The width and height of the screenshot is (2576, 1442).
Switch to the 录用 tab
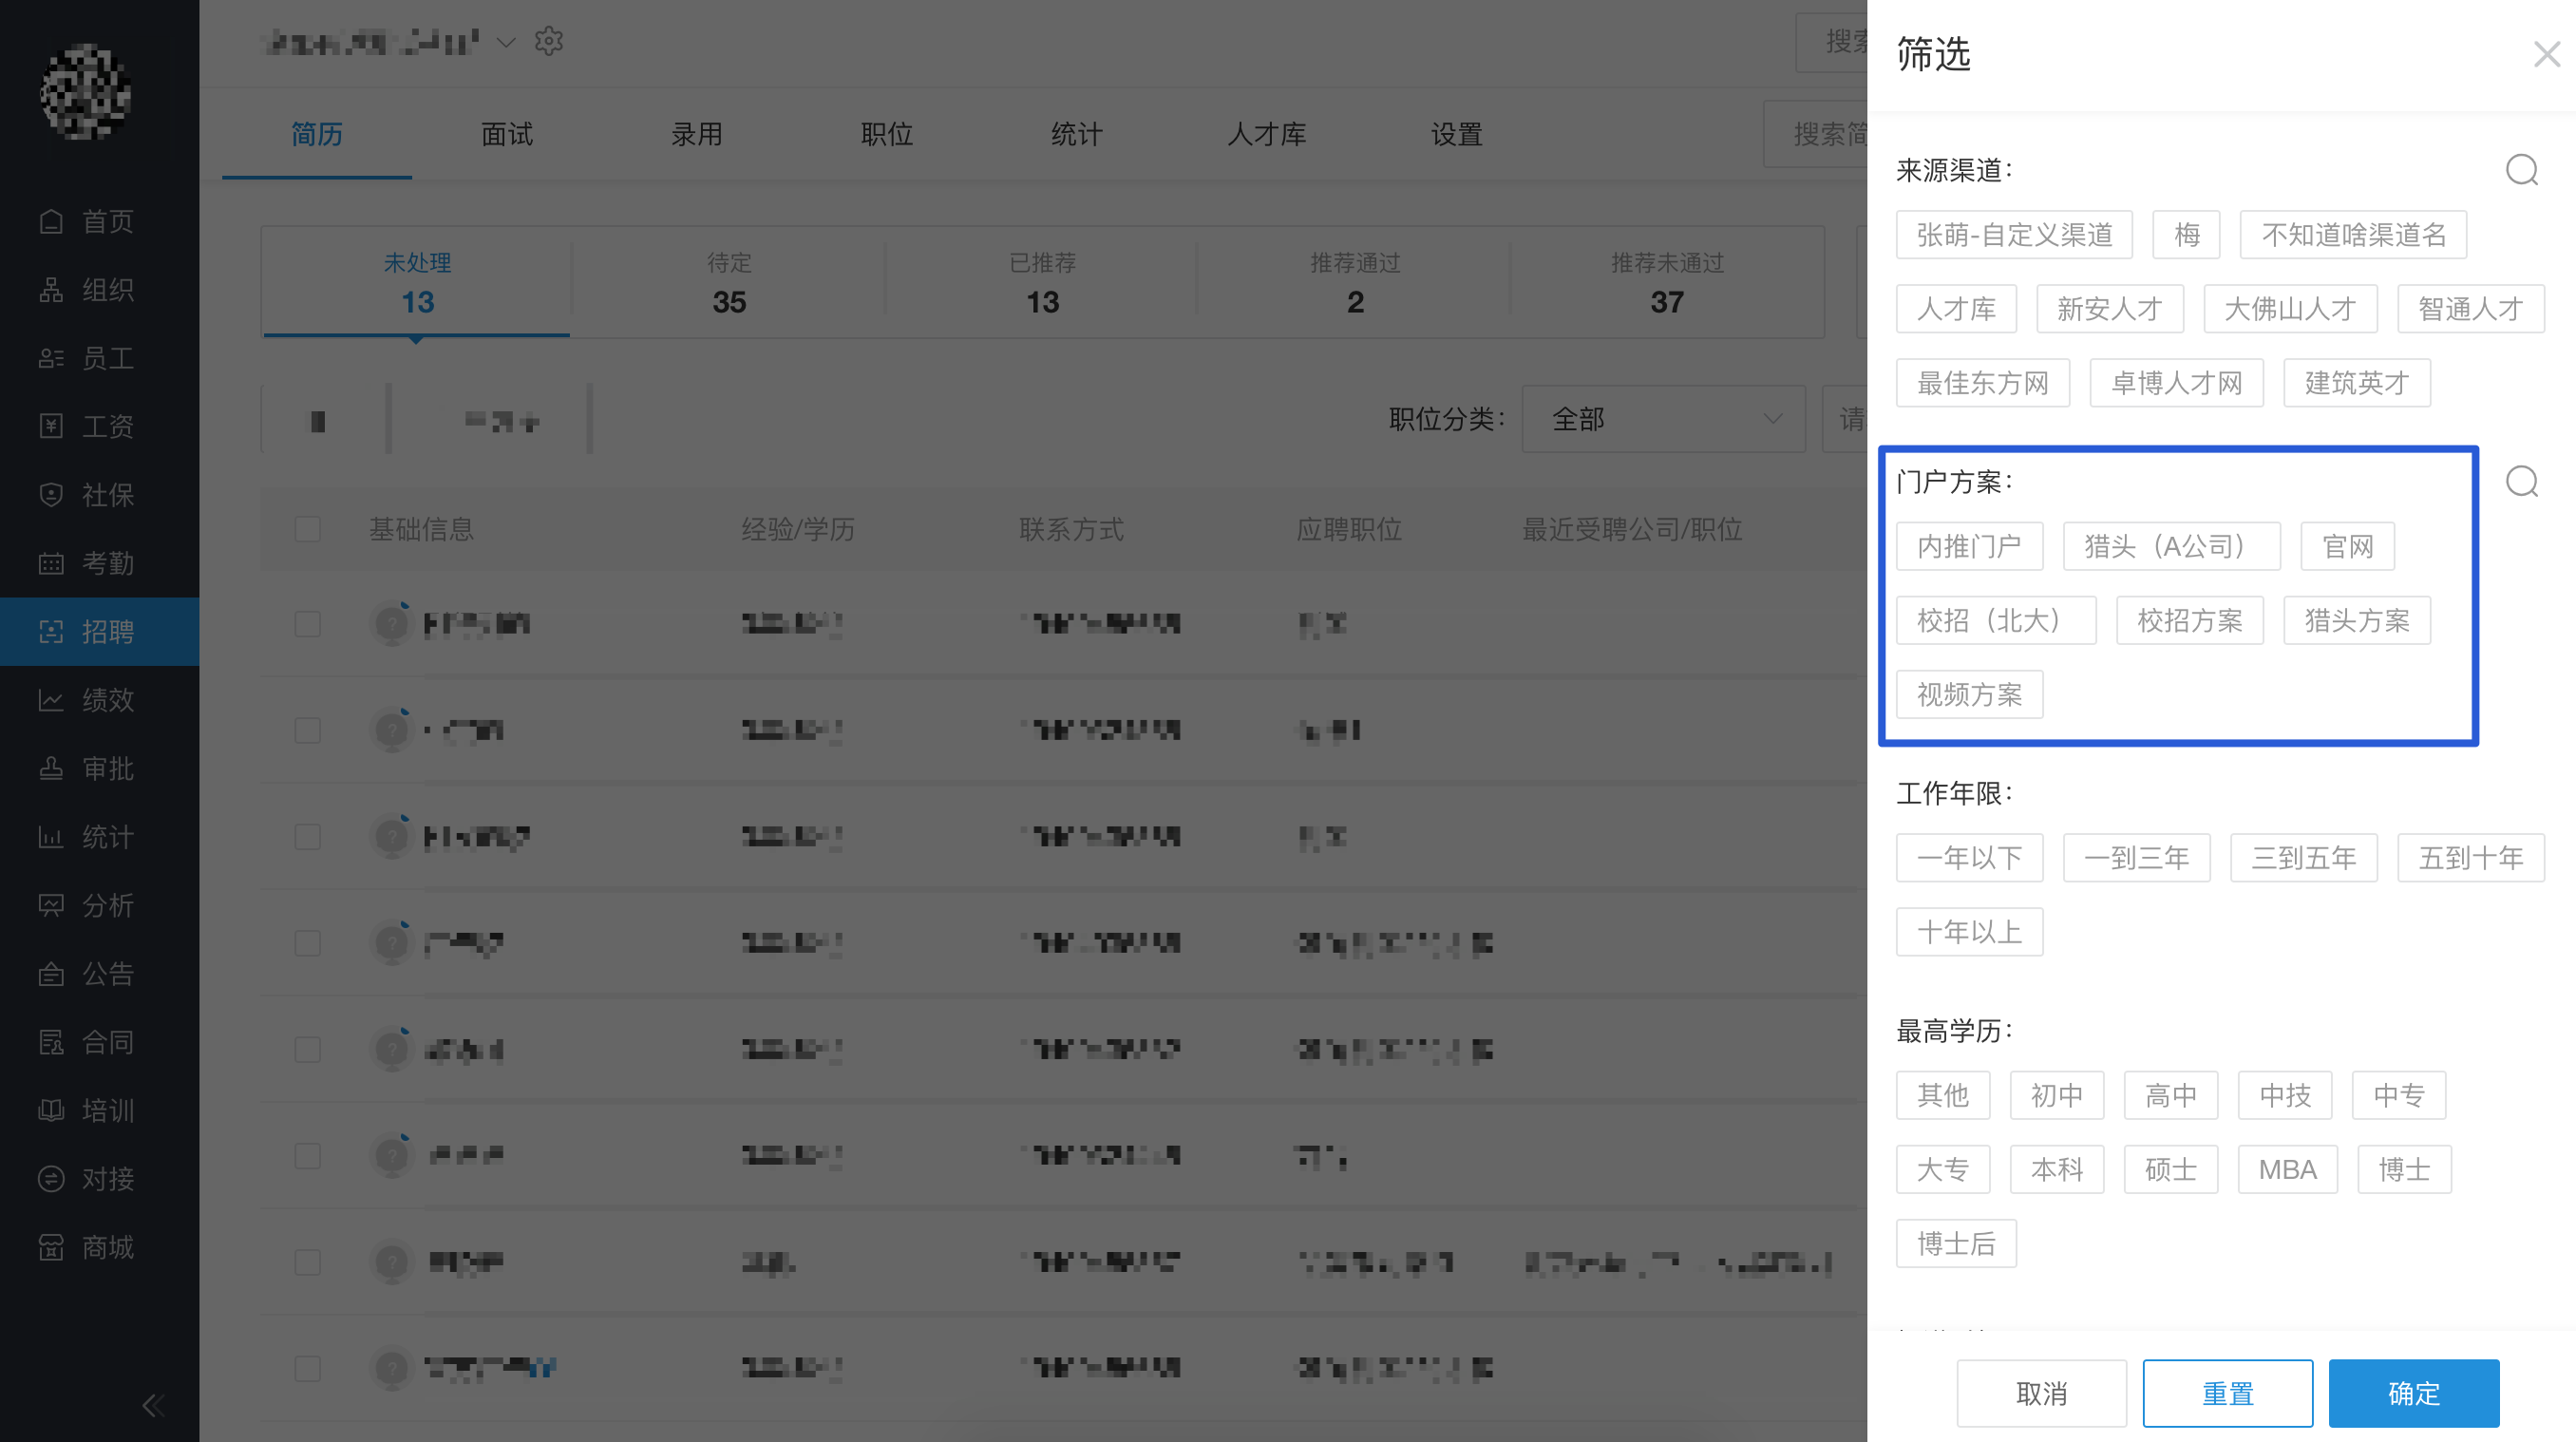[x=697, y=134]
